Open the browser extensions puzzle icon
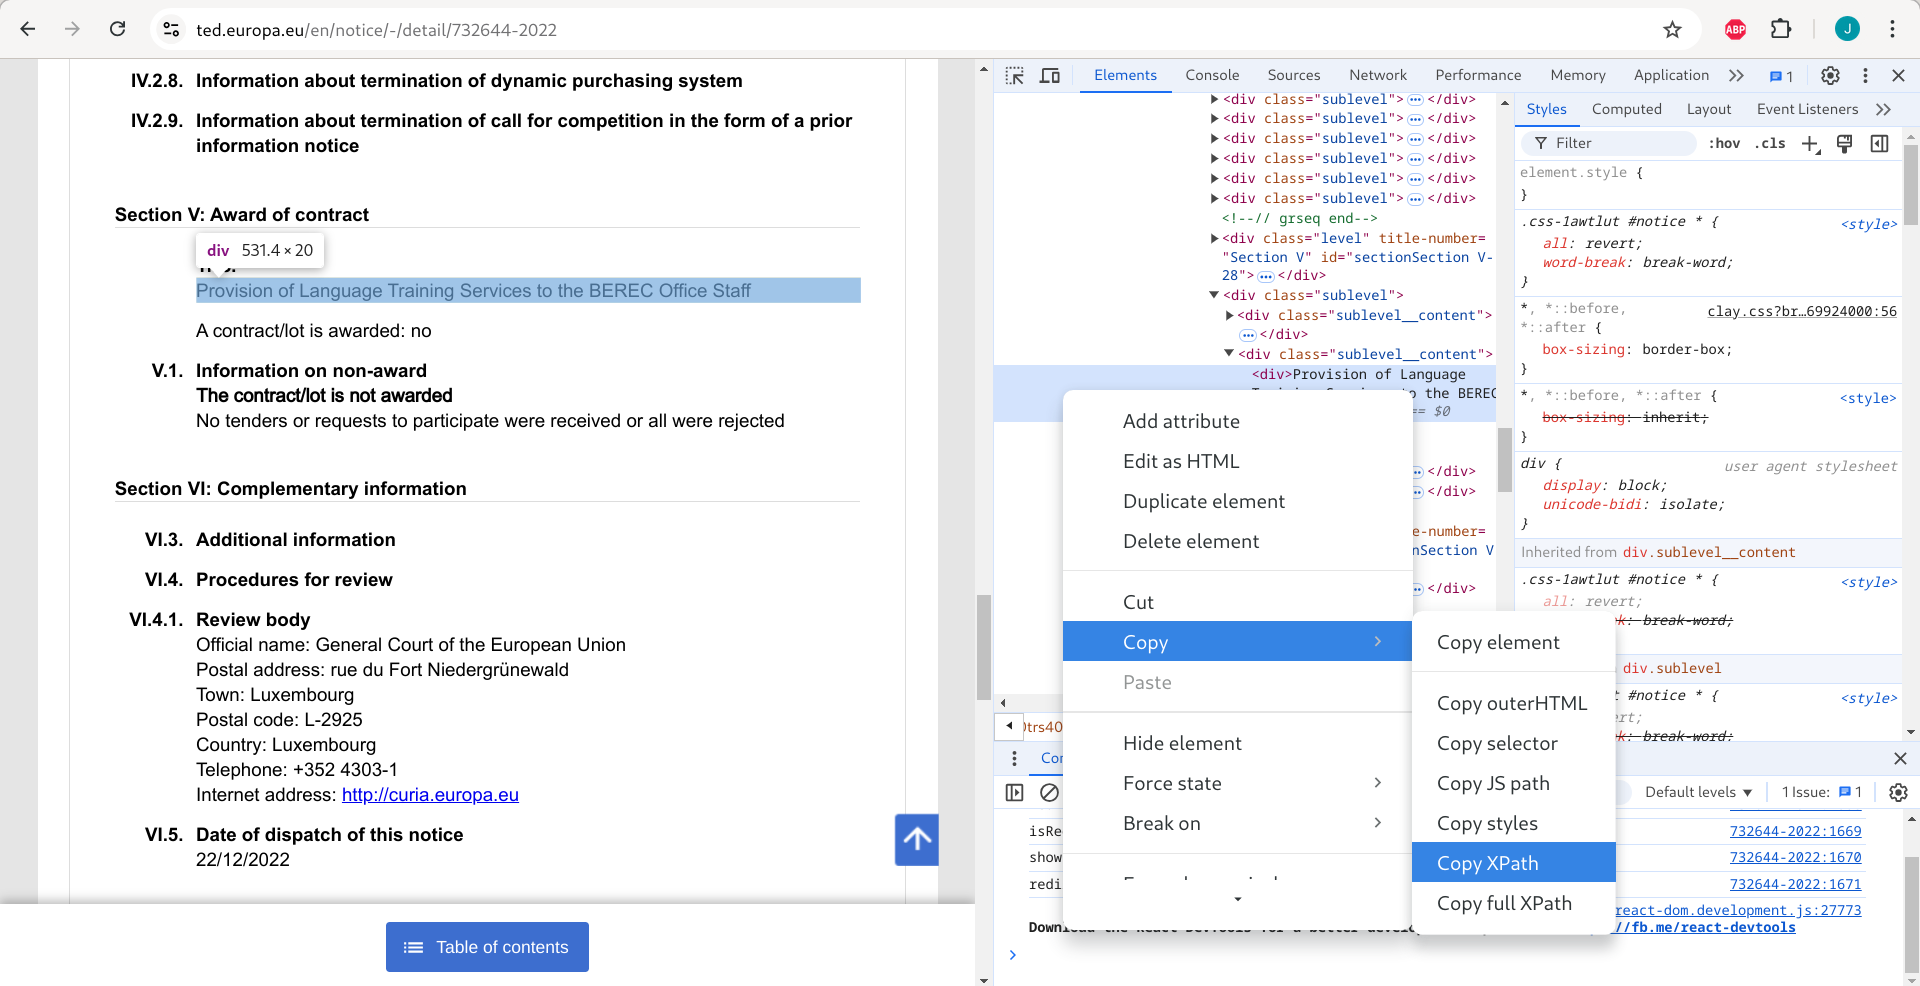Viewport: 1920px width, 986px height. point(1782,29)
